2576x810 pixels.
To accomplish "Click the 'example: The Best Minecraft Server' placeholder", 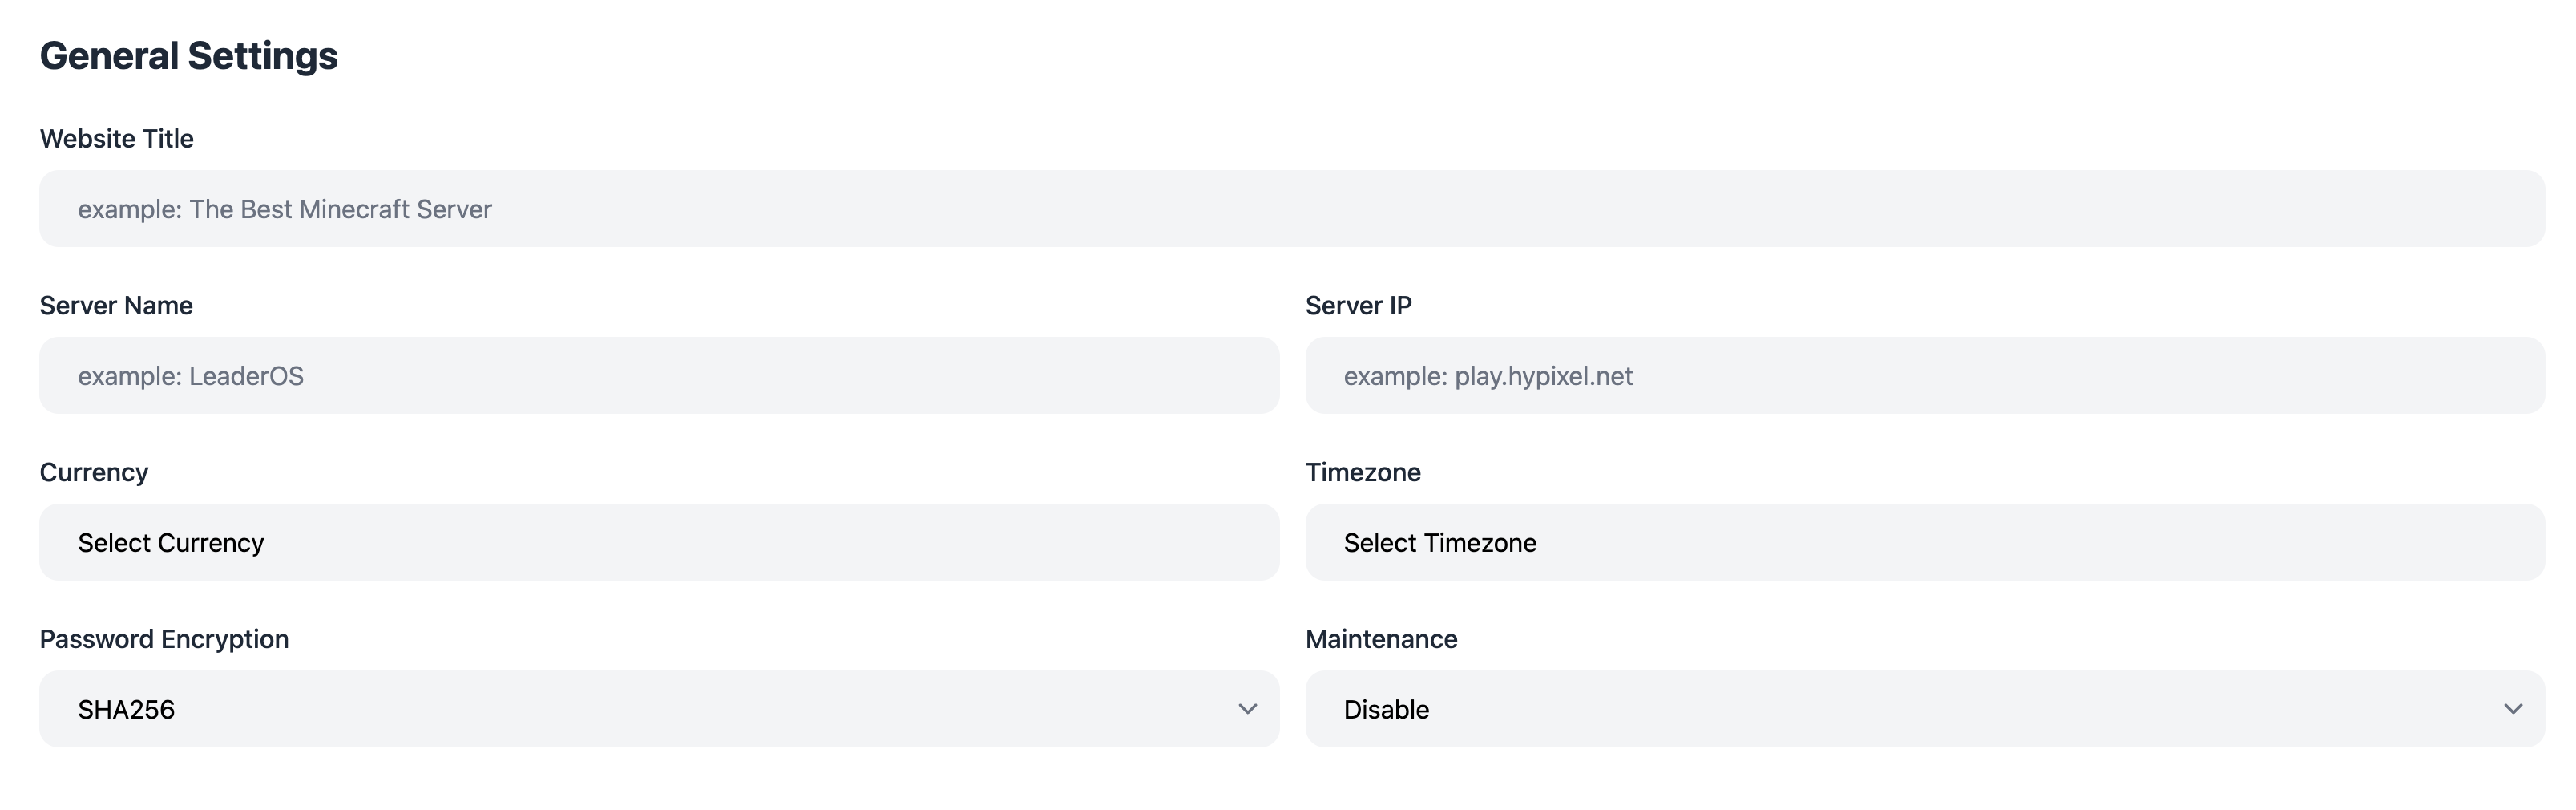I will click(285, 209).
